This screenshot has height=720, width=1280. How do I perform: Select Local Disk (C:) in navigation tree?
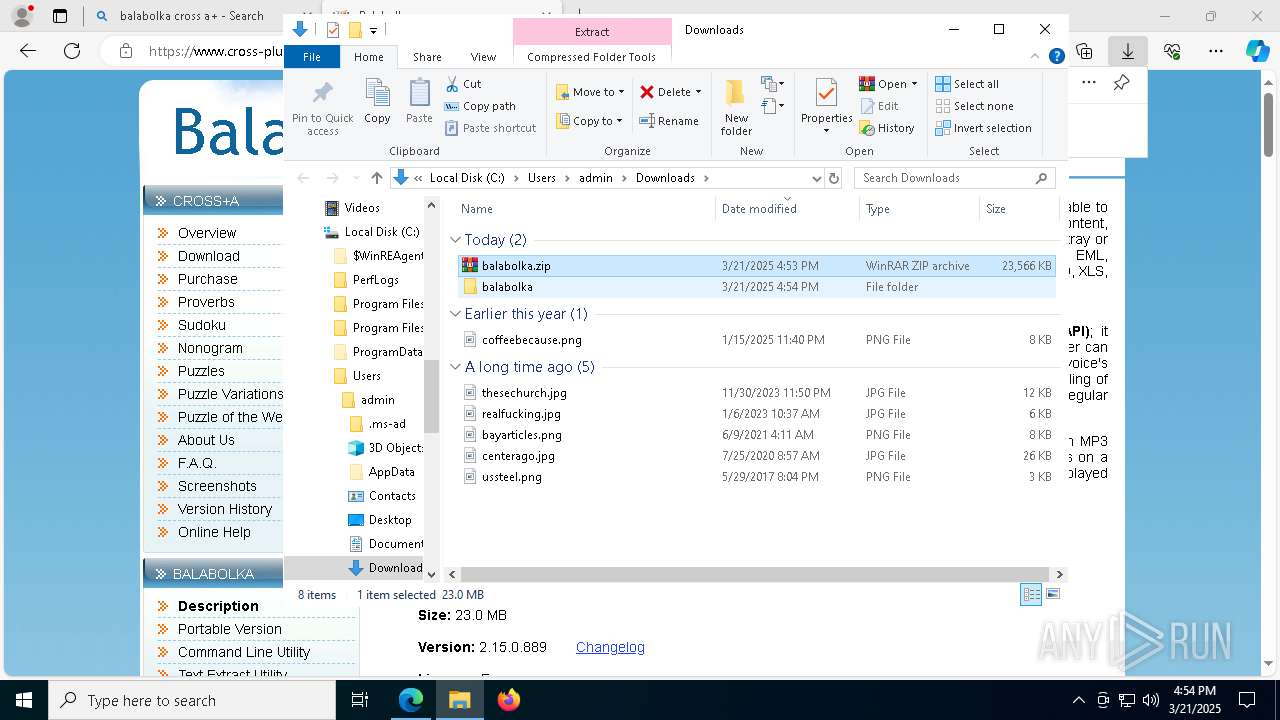[x=381, y=232]
